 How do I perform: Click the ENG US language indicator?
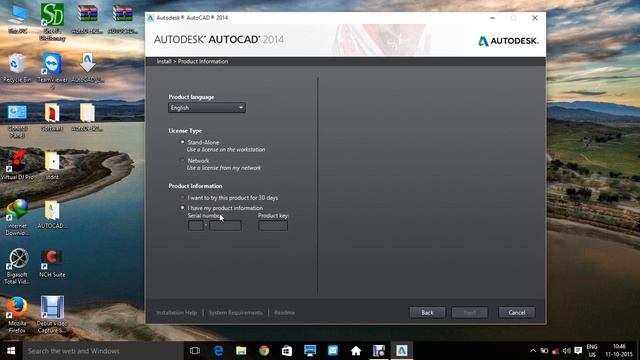[592, 351]
